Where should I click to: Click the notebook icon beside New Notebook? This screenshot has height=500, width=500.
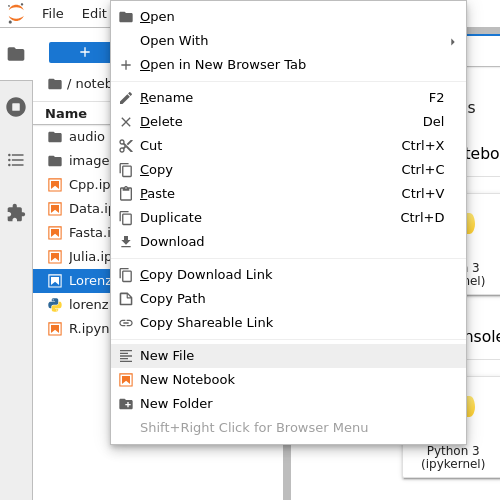pyautogui.click(x=126, y=380)
